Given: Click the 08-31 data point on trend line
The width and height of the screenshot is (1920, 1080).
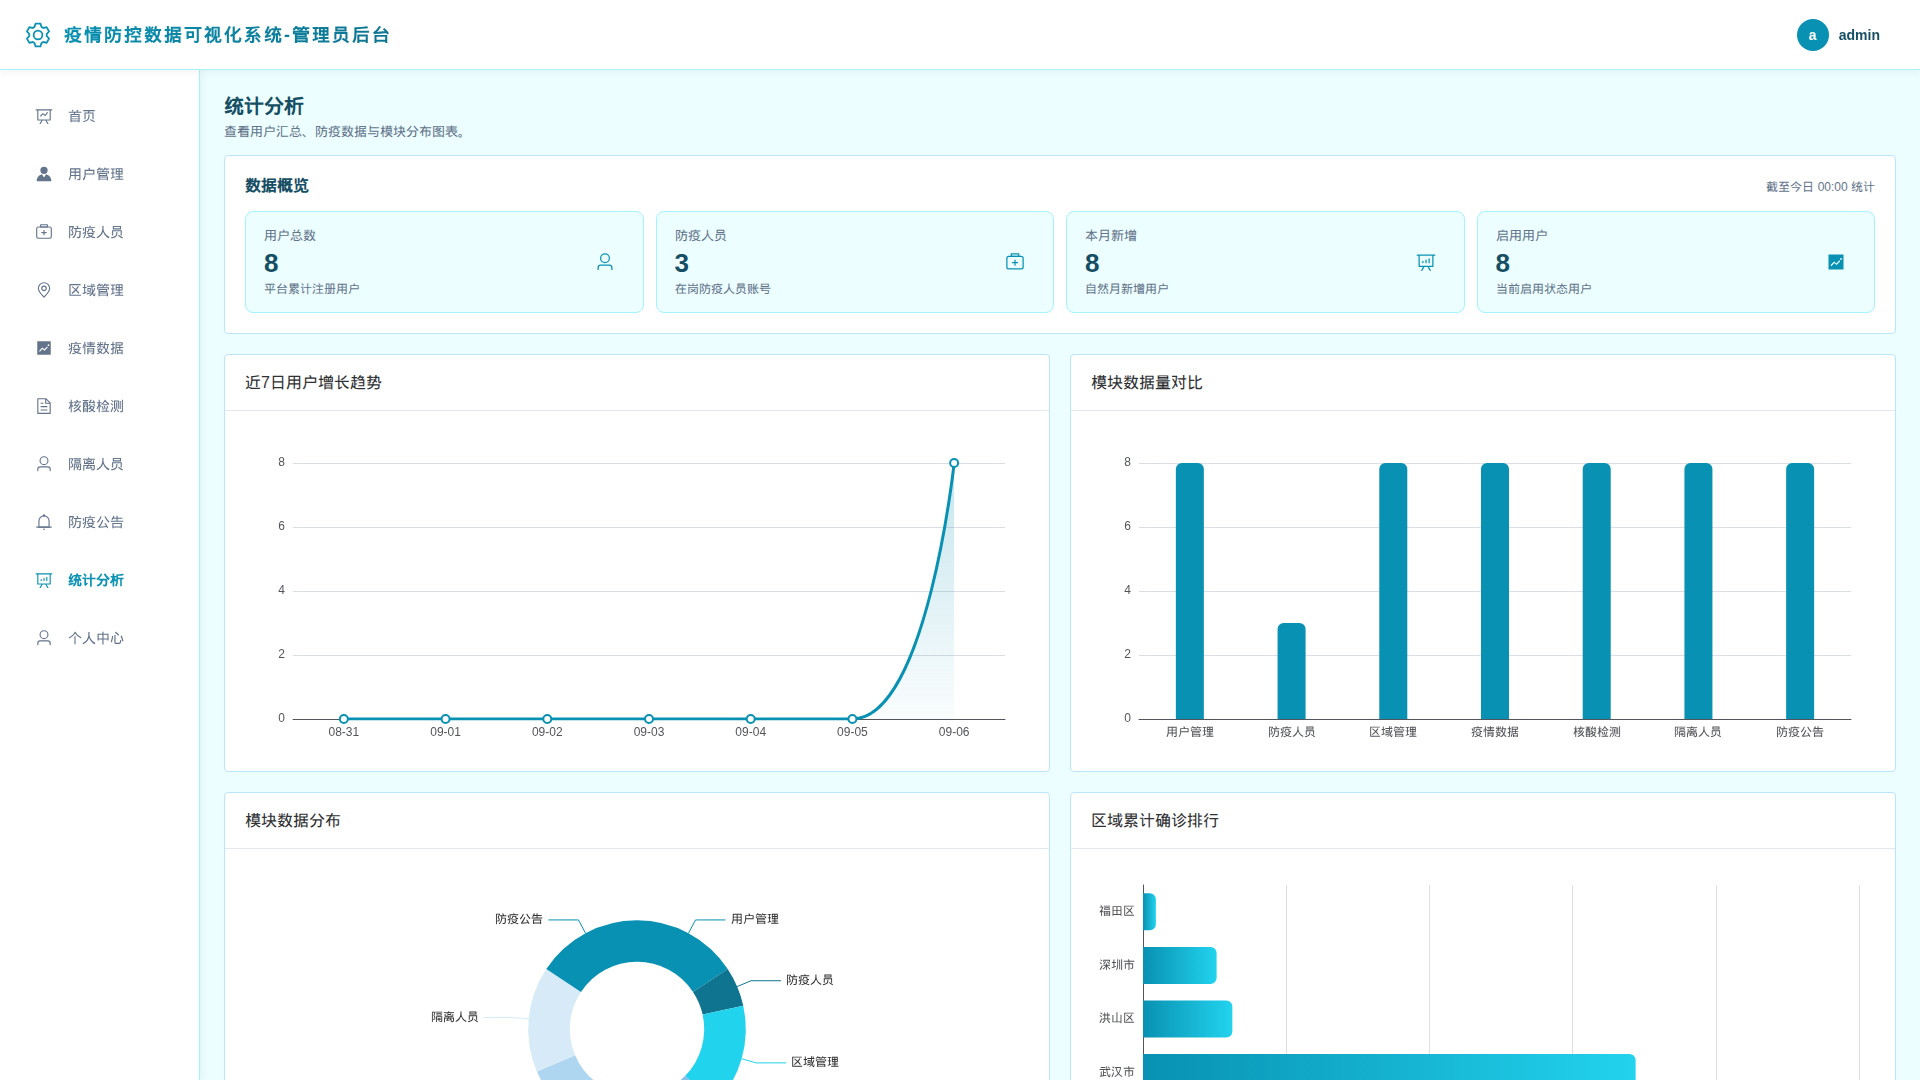Looking at the screenshot, I should pyautogui.click(x=344, y=719).
